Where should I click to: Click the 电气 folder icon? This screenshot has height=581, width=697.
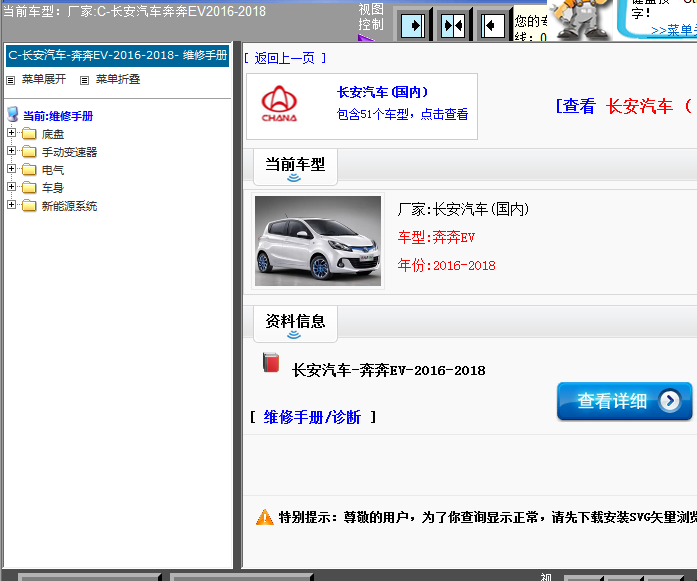click(29, 169)
